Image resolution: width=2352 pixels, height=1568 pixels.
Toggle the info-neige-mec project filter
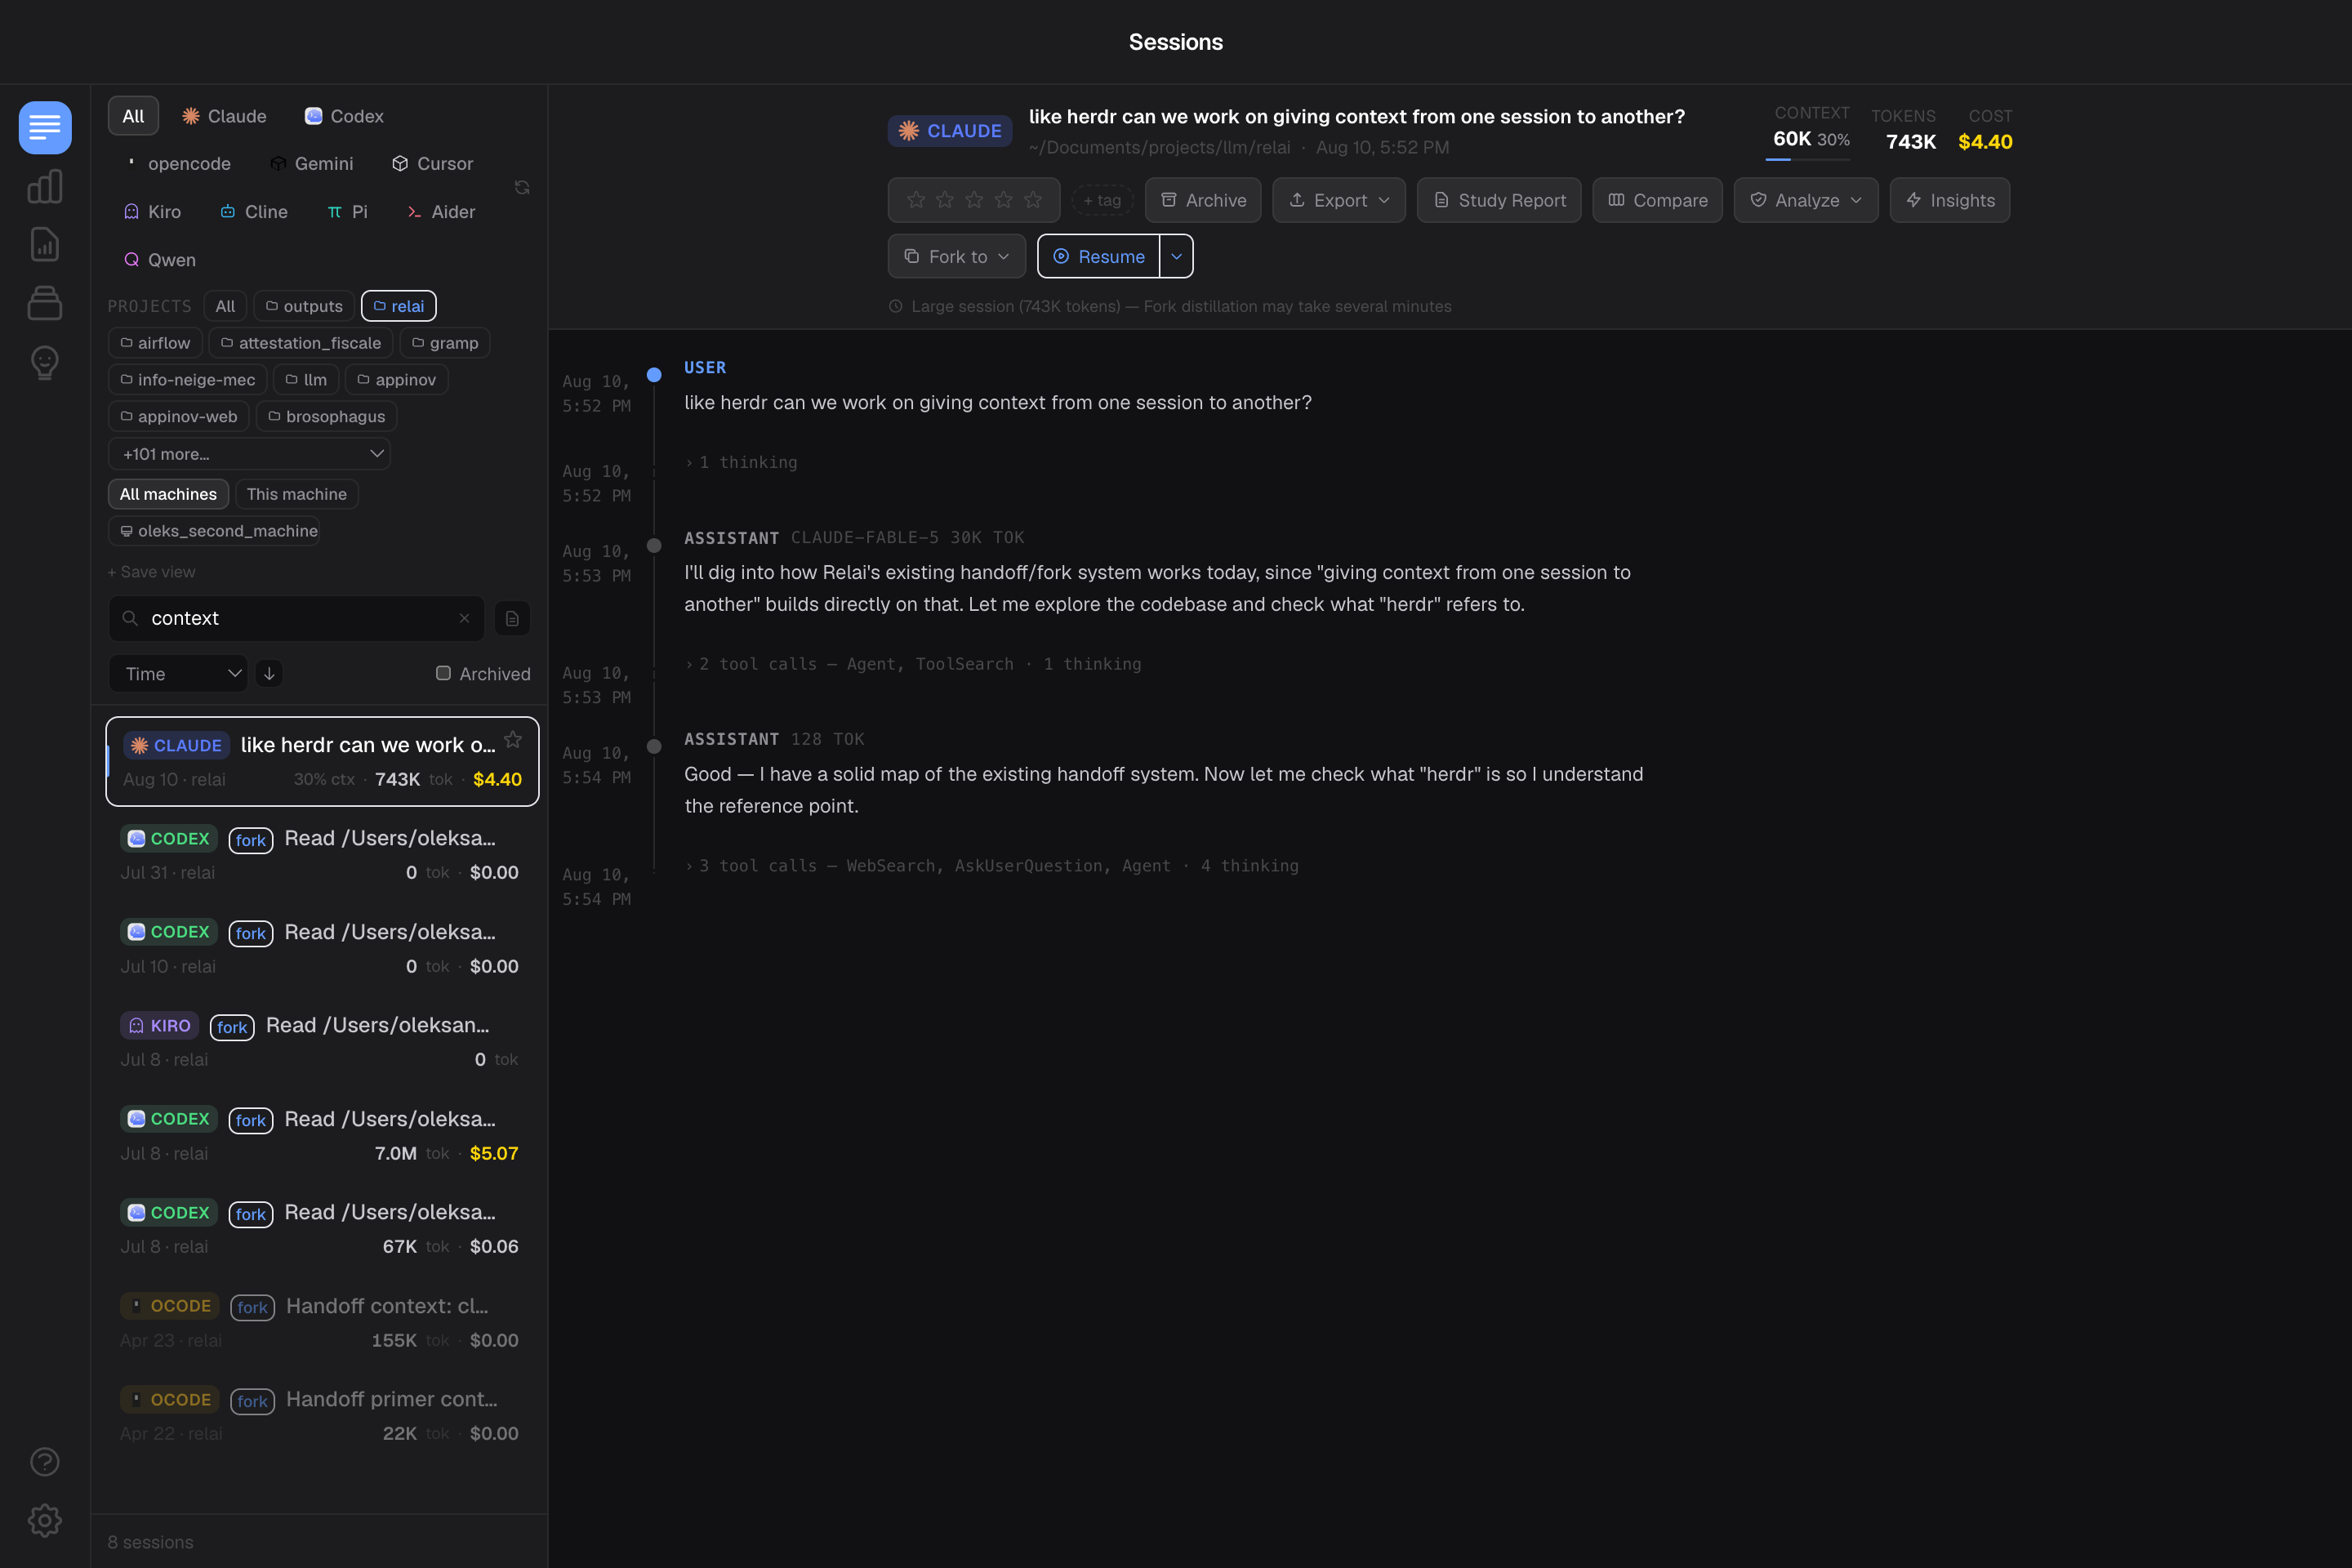click(x=187, y=379)
